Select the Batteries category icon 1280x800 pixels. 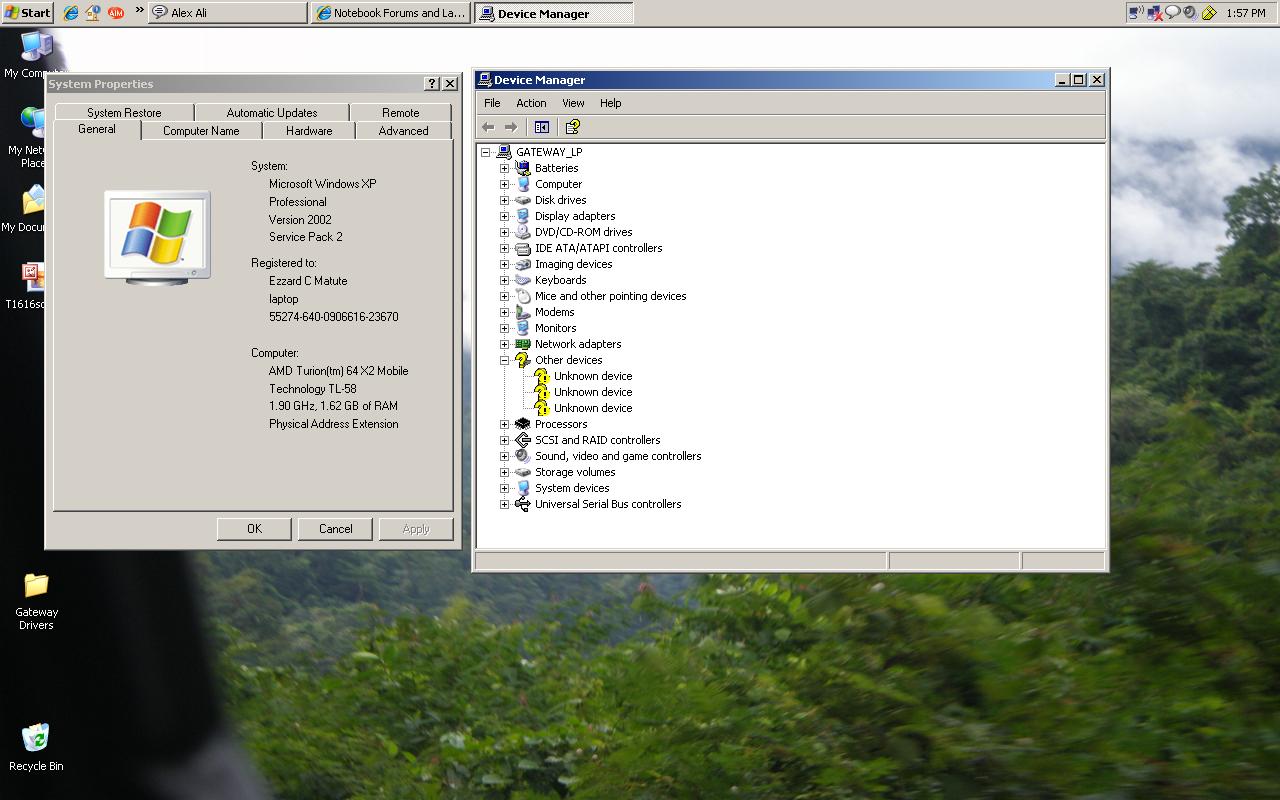(x=522, y=168)
